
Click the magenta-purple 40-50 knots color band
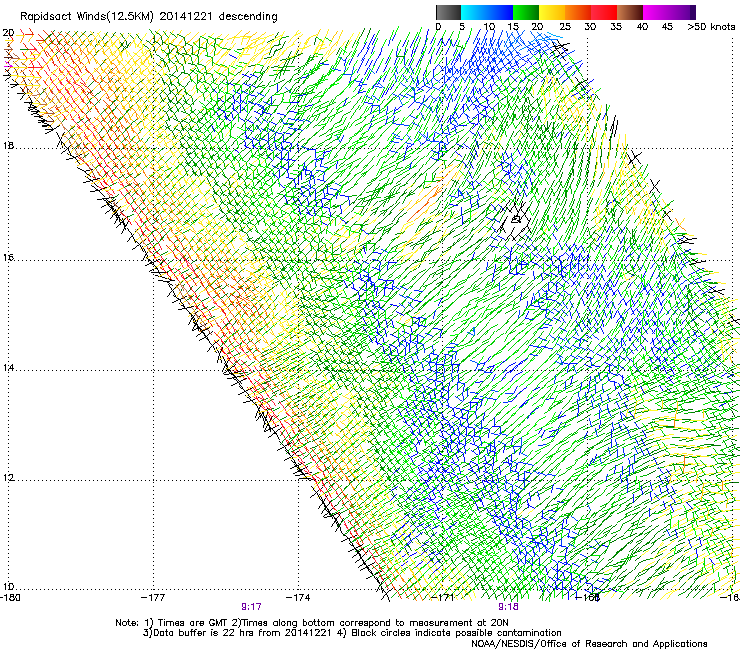(x=669, y=12)
